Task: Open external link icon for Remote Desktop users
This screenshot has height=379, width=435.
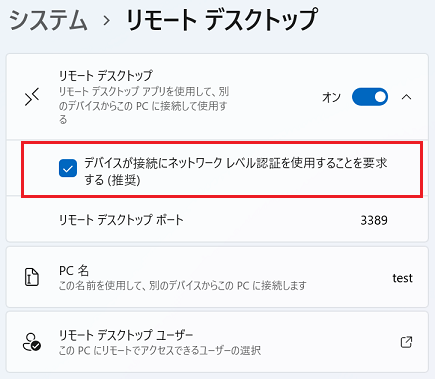Action: [406, 342]
